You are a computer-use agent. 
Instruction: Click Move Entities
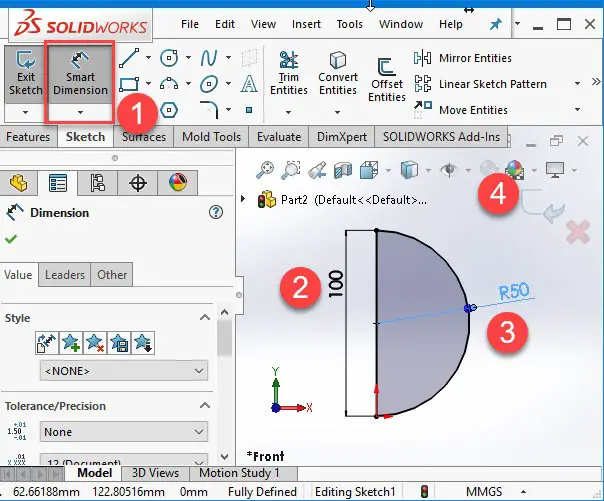point(461,110)
